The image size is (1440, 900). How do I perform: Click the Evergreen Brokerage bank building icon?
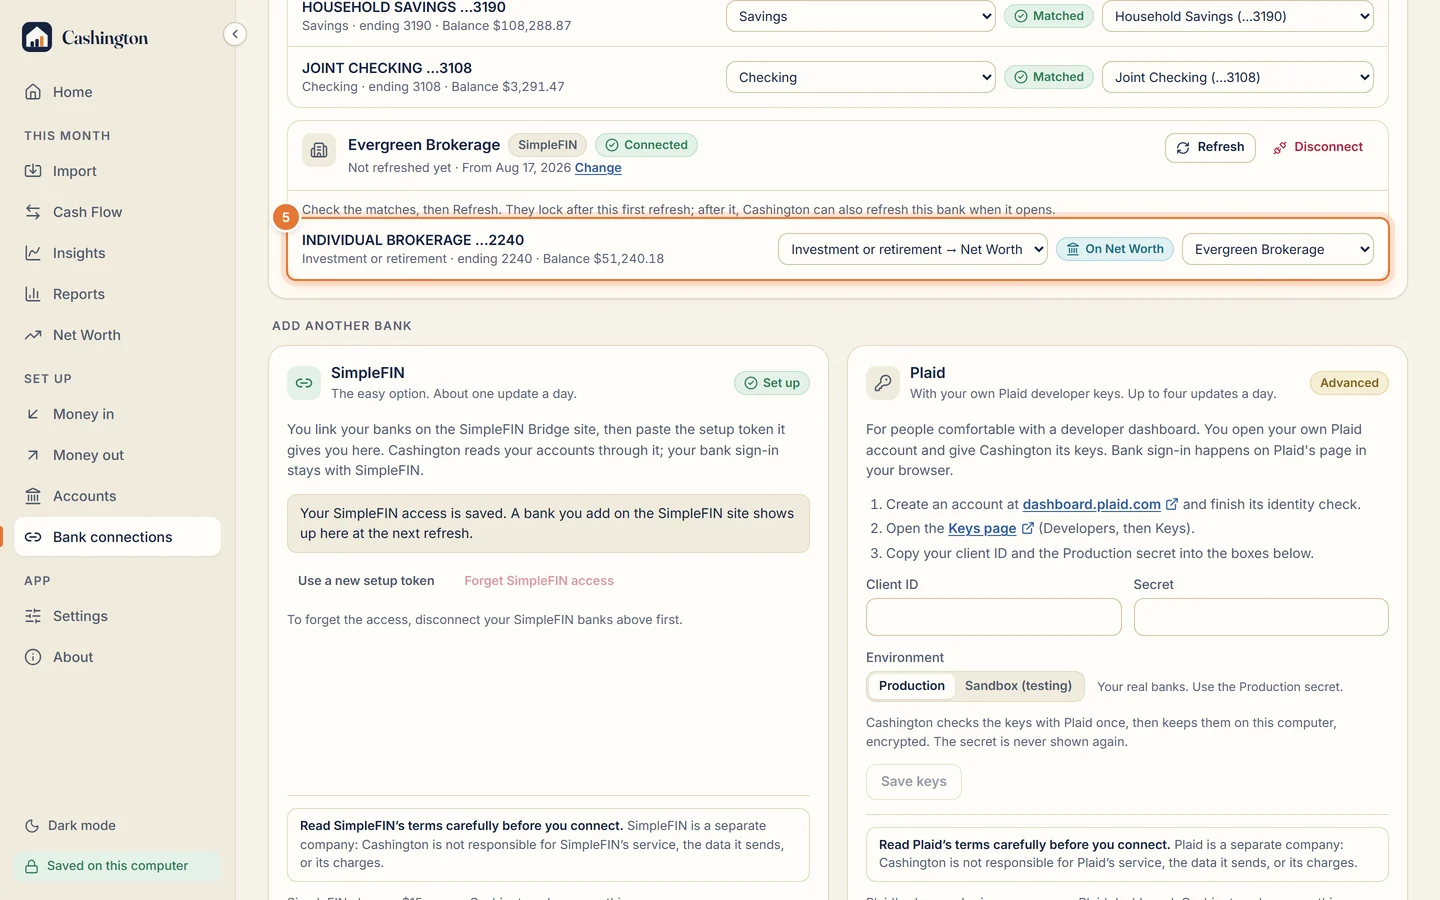(319, 150)
